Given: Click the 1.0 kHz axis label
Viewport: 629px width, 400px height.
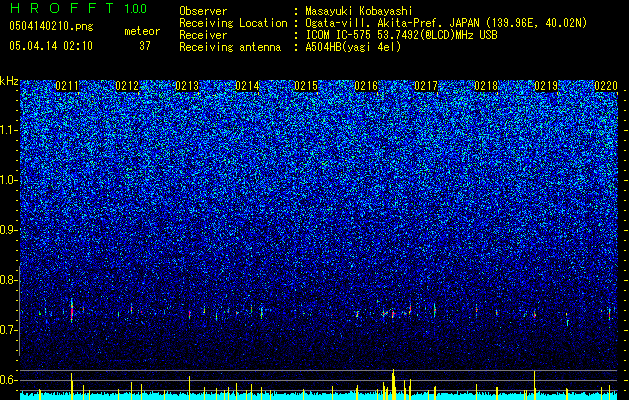Looking at the screenshot, I should [9, 180].
